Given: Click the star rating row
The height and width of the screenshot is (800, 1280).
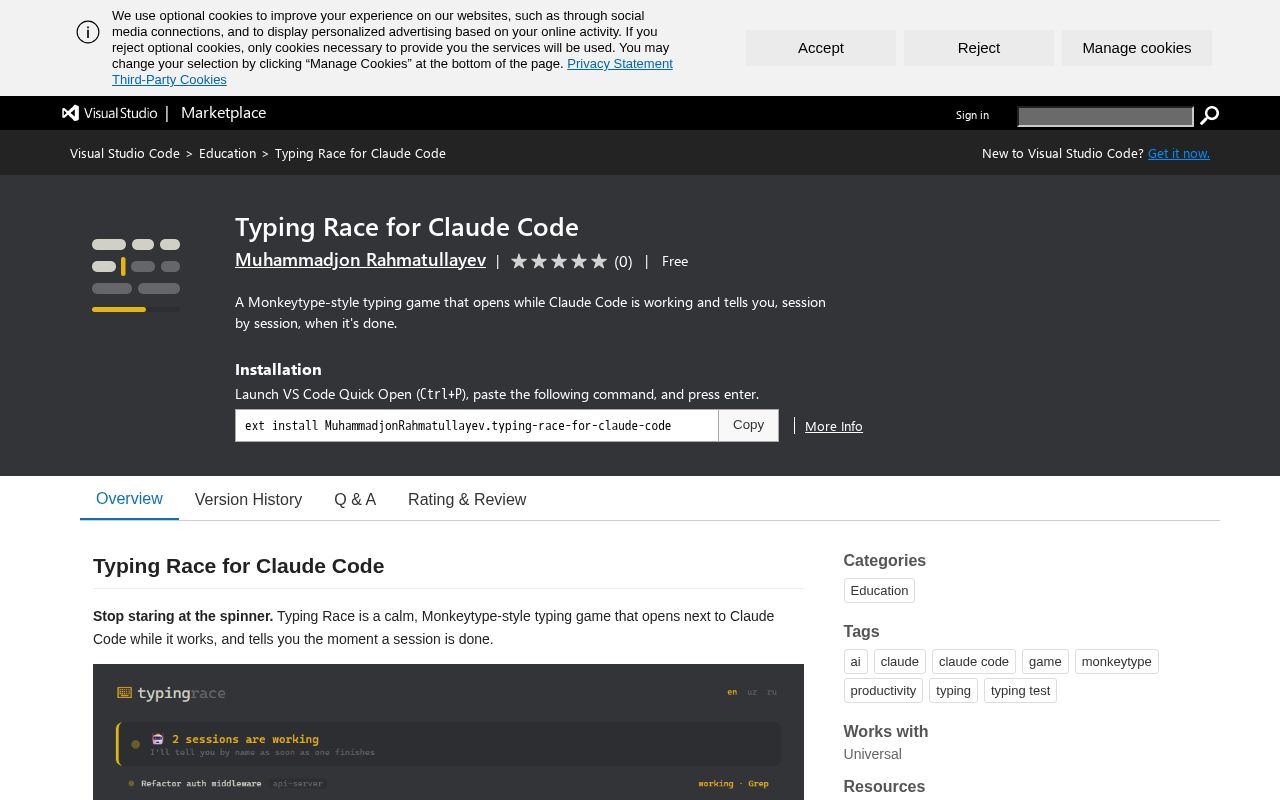Looking at the screenshot, I should coord(559,261).
